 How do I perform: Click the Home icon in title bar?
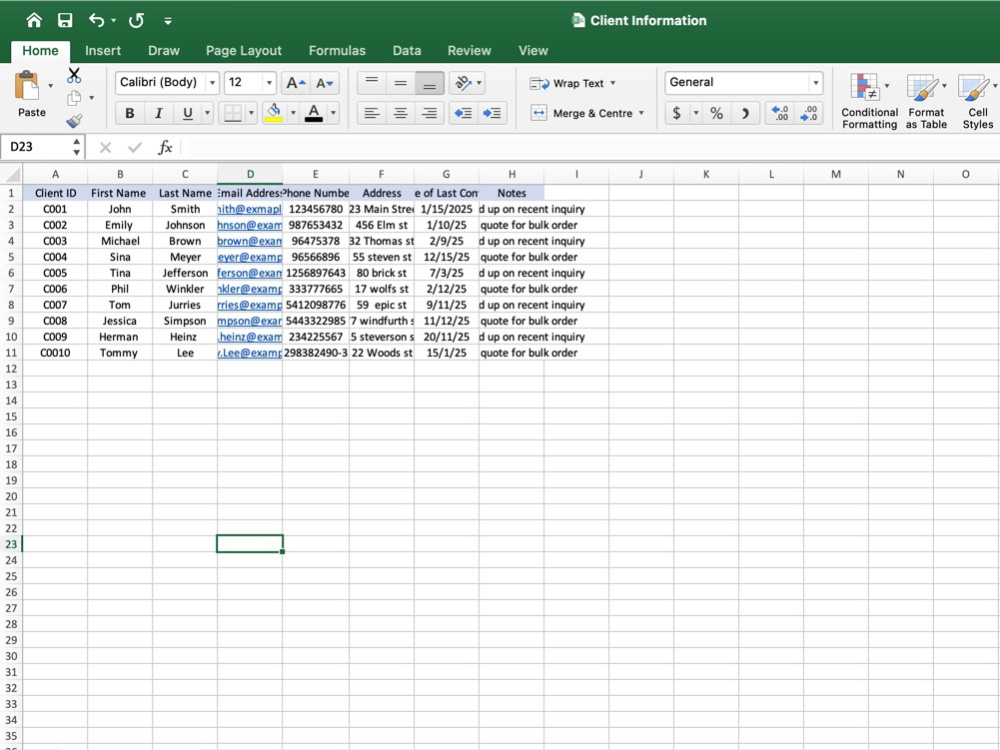(34, 20)
